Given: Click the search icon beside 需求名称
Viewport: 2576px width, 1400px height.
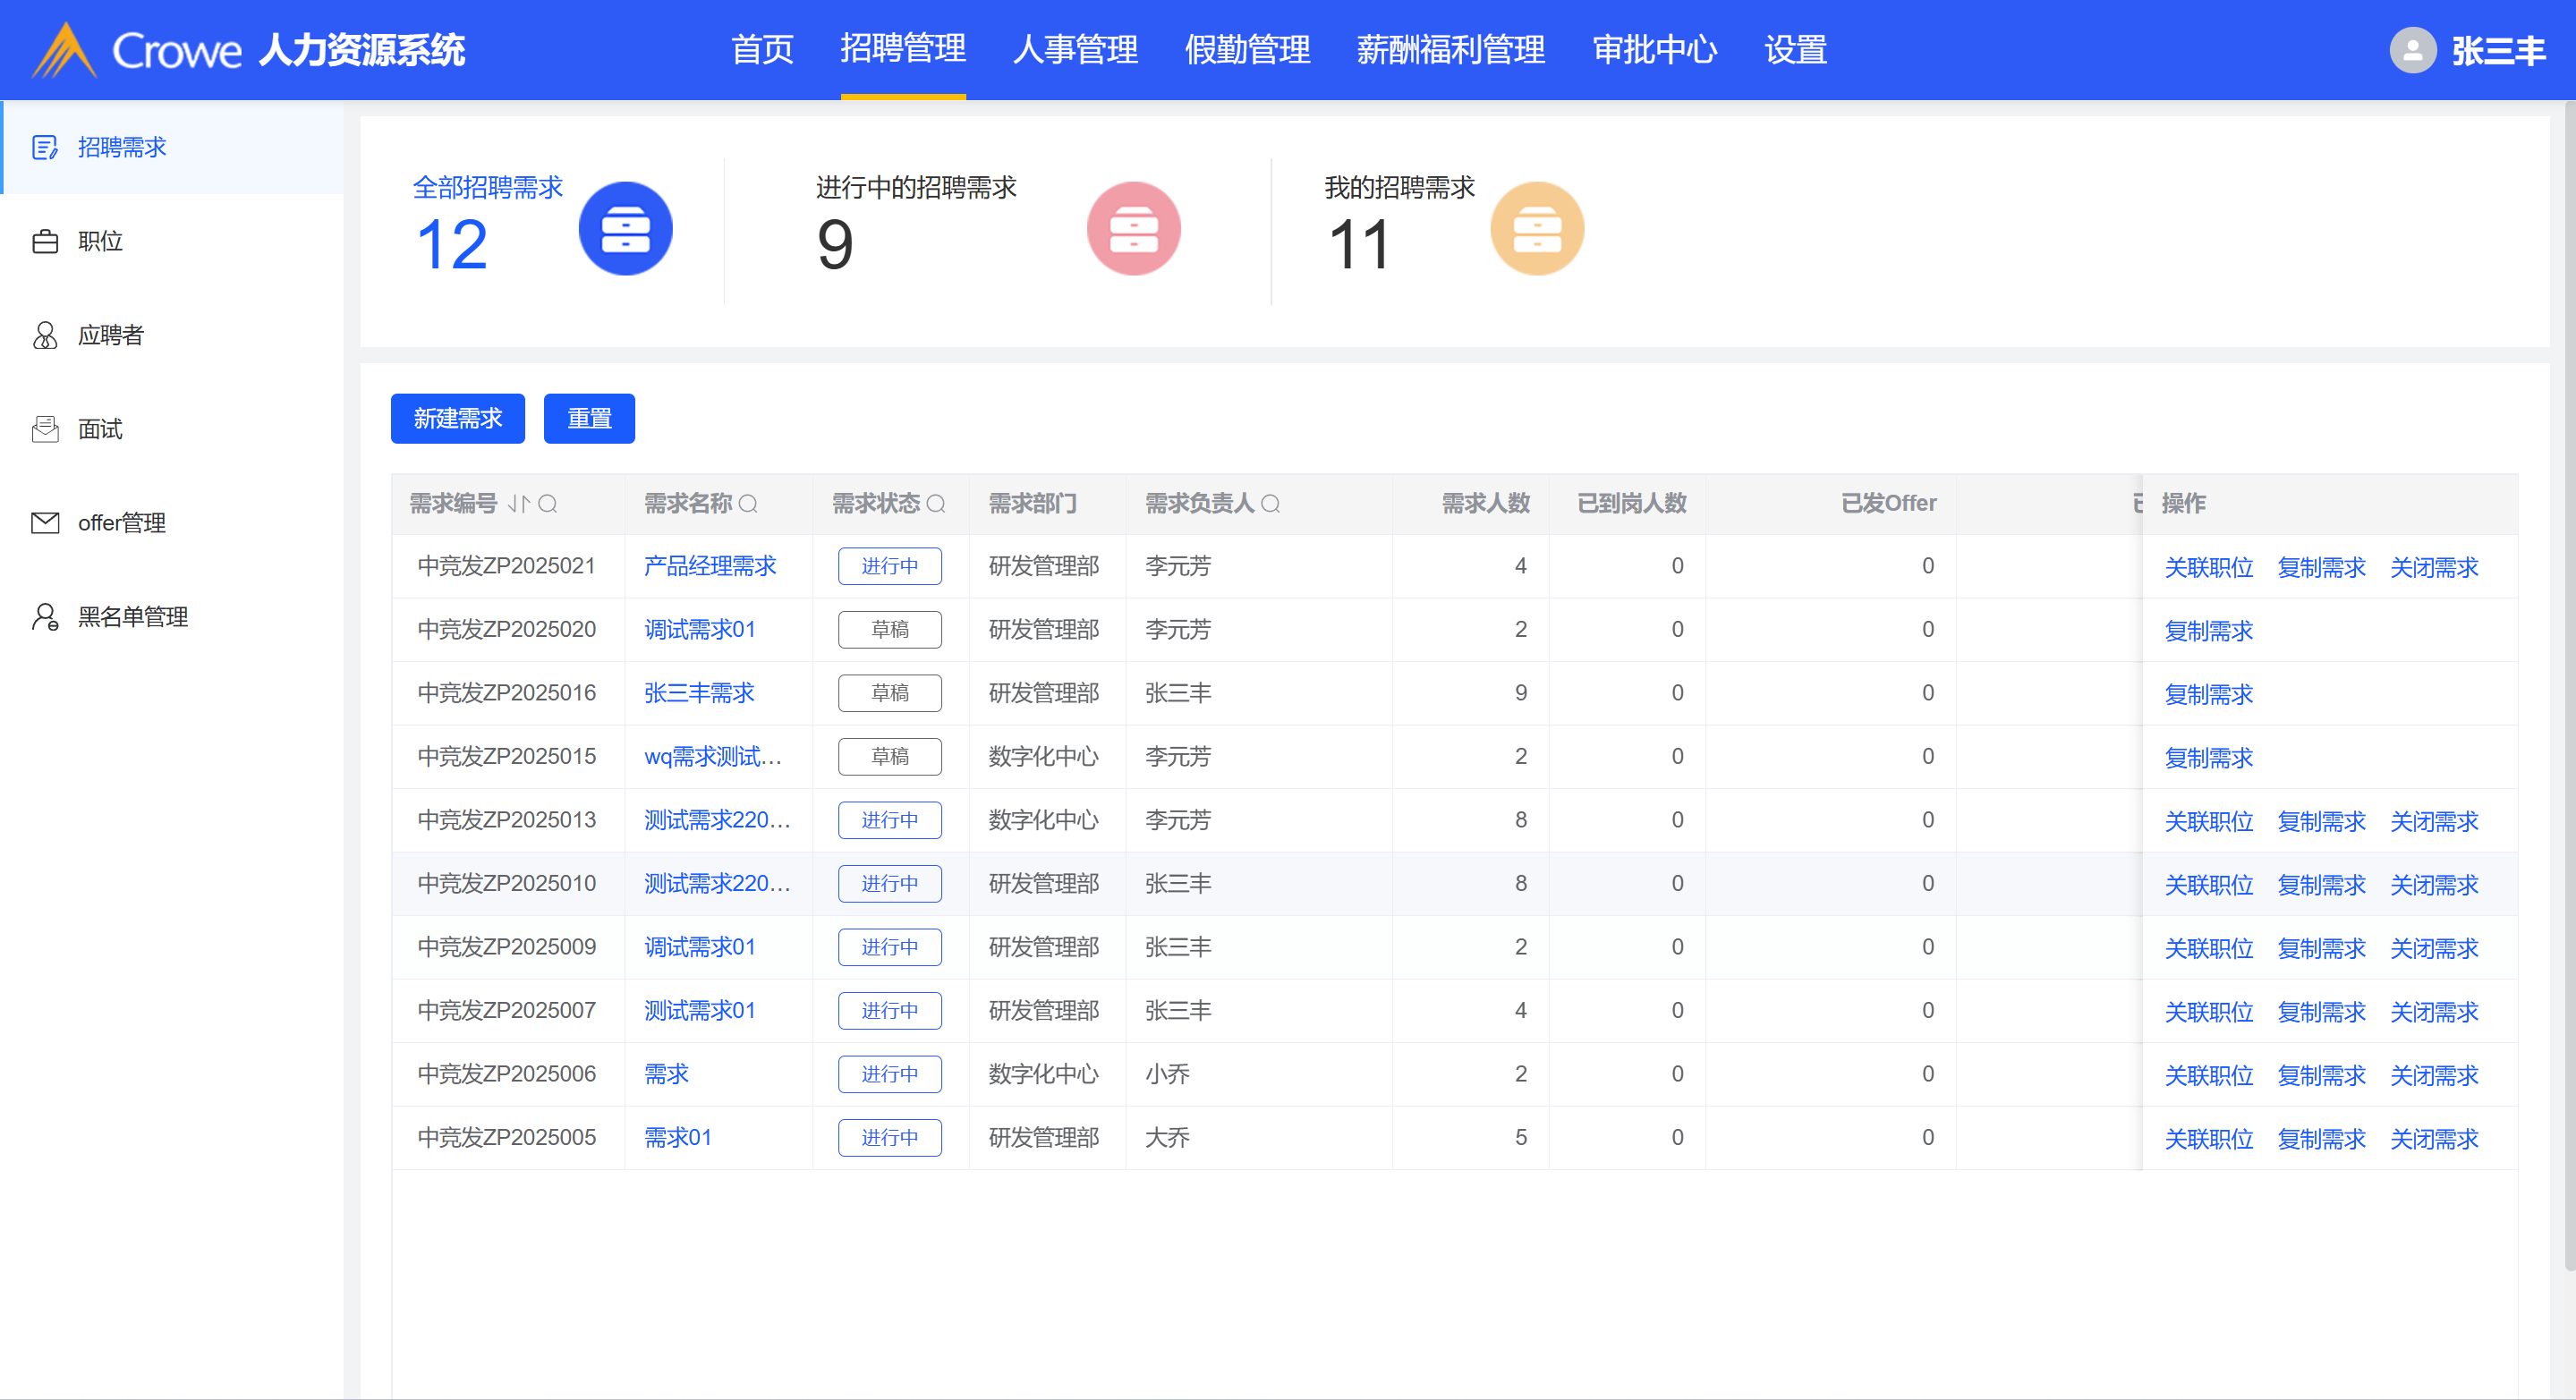Looking at the screenshot, I should click(748, 503).
